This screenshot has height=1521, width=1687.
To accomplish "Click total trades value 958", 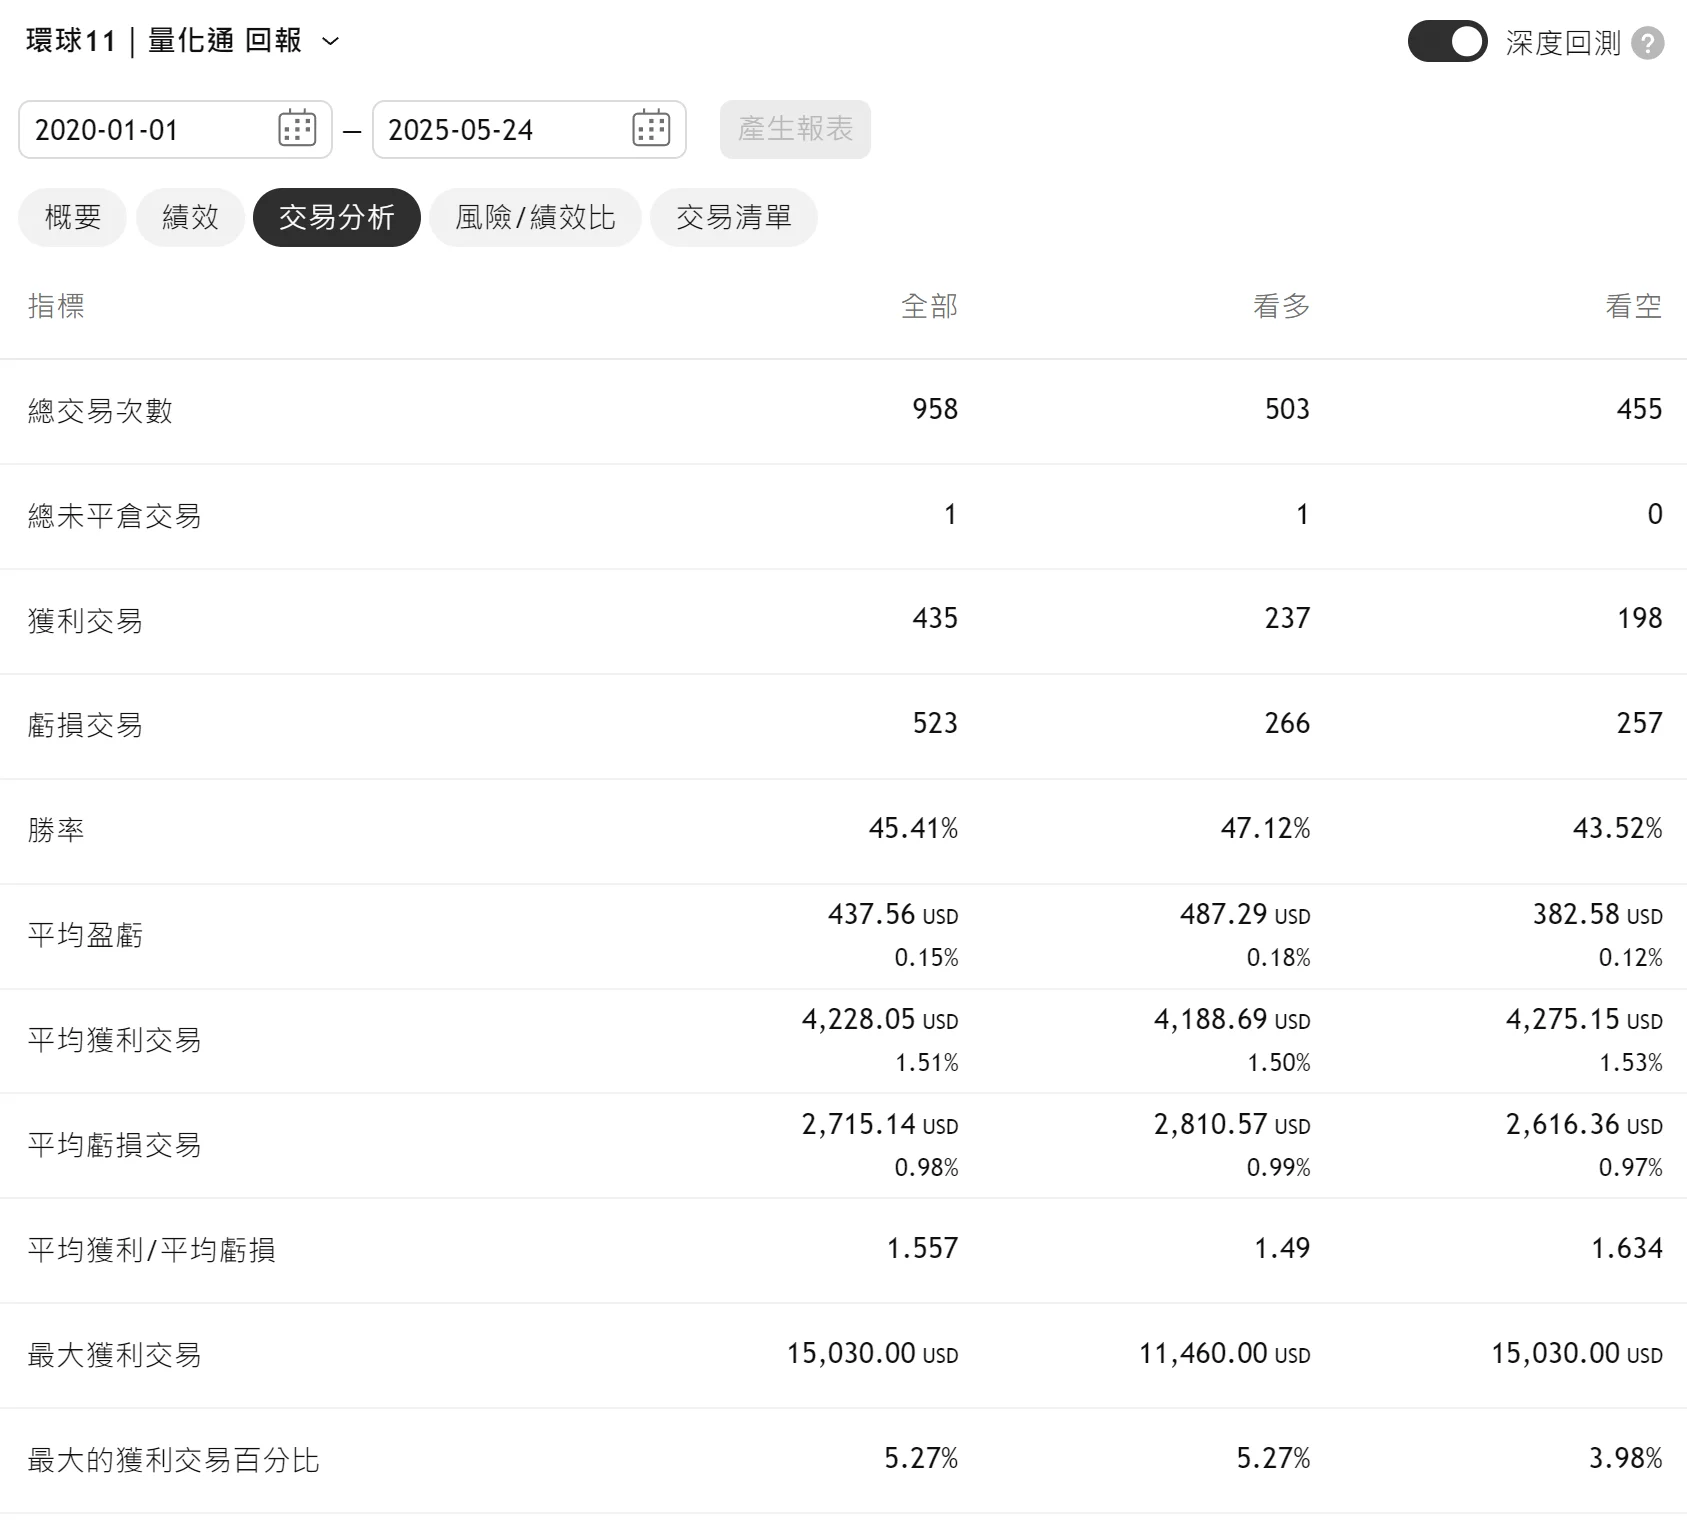I will (935, 409).
